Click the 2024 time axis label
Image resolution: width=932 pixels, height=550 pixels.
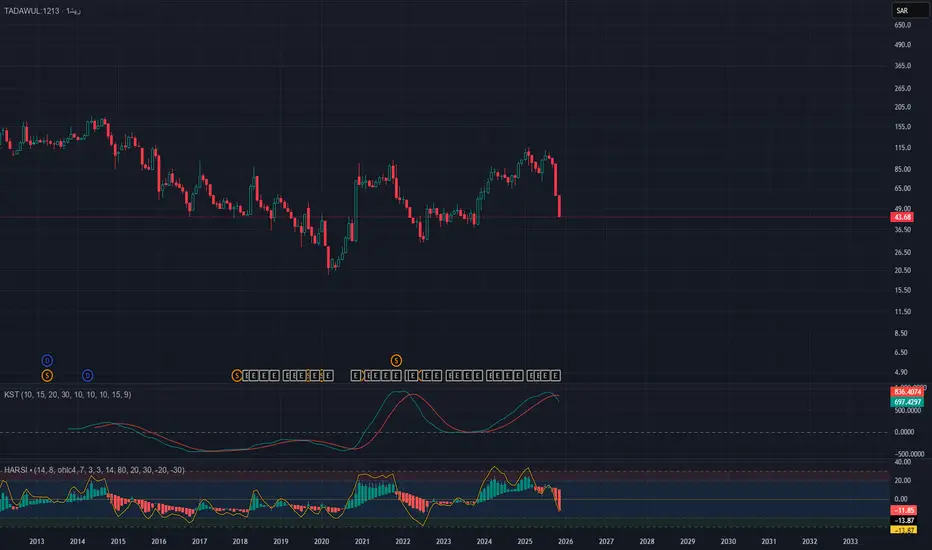point(484,541)
